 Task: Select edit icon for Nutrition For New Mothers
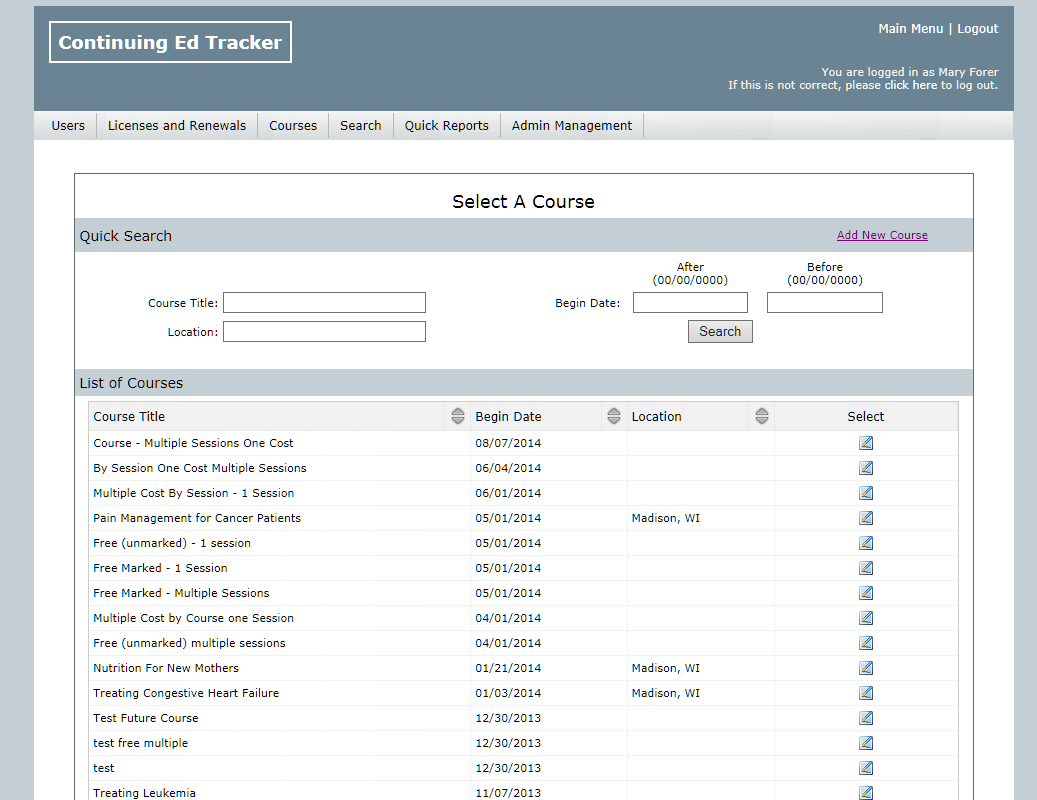tap(866, 668)
